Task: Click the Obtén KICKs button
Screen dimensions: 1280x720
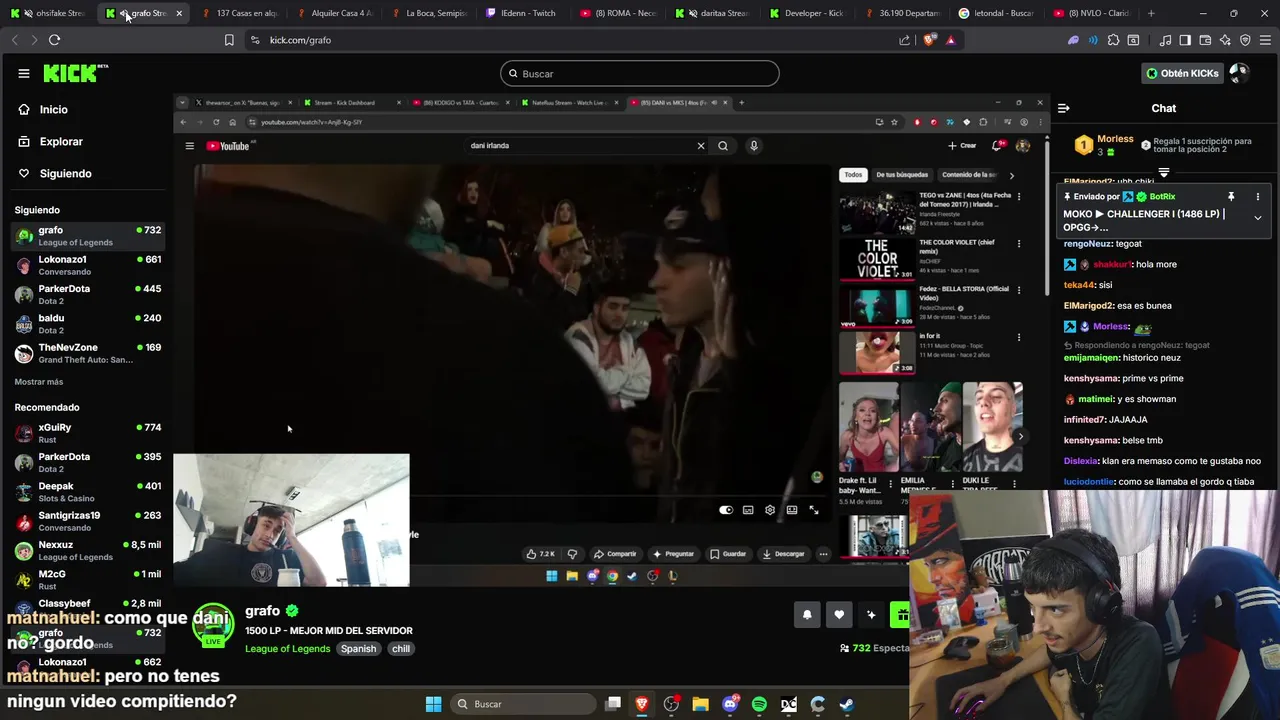Action: click(1182, 73)
